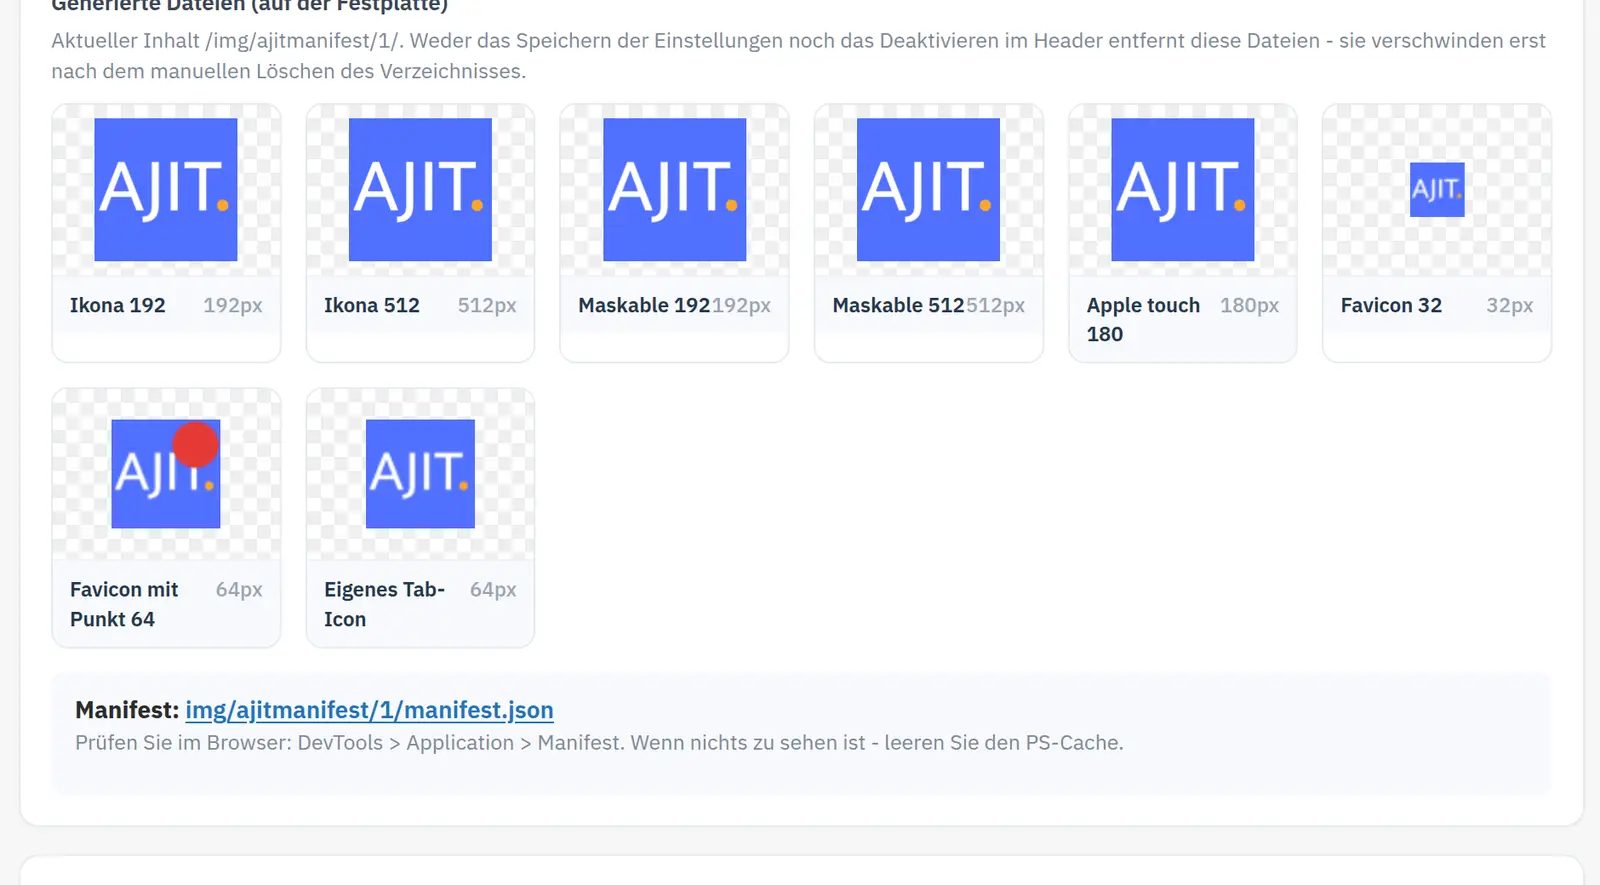Open the Favicon mit Punkt 64 preview
This screenshot has height=885, width=1600.
[166, 474]
